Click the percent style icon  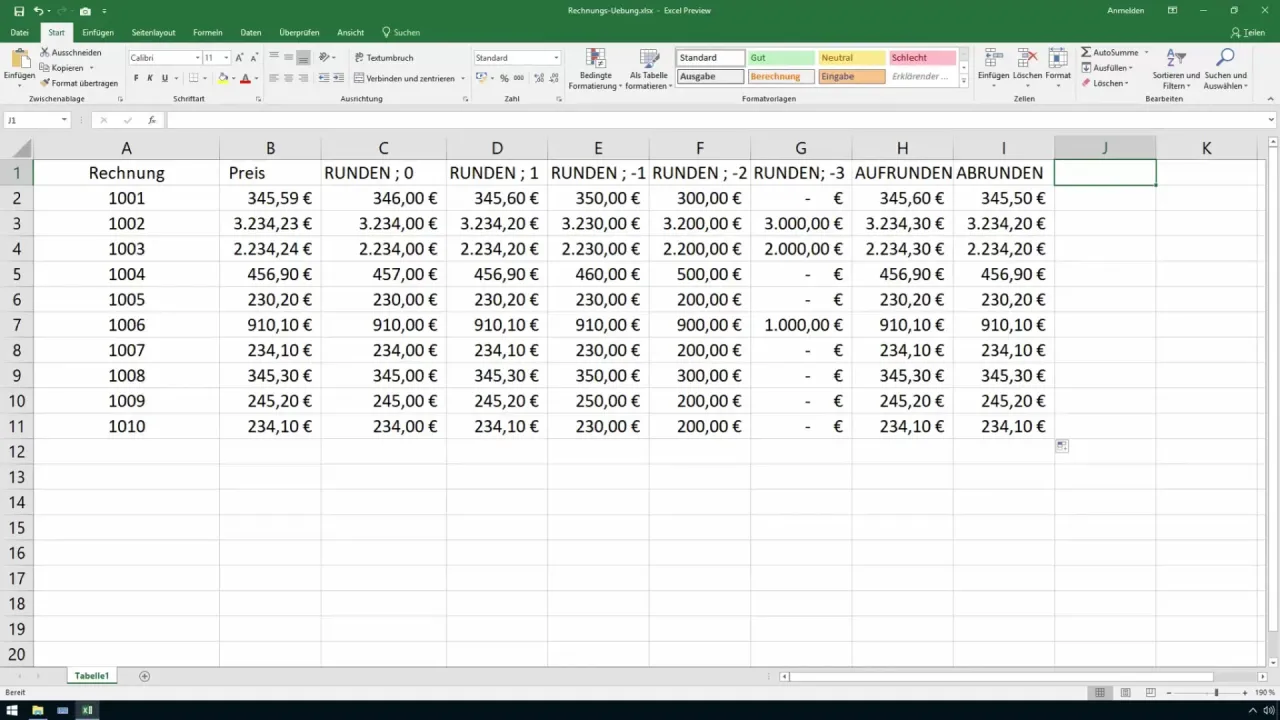click(x=504, y=78)
